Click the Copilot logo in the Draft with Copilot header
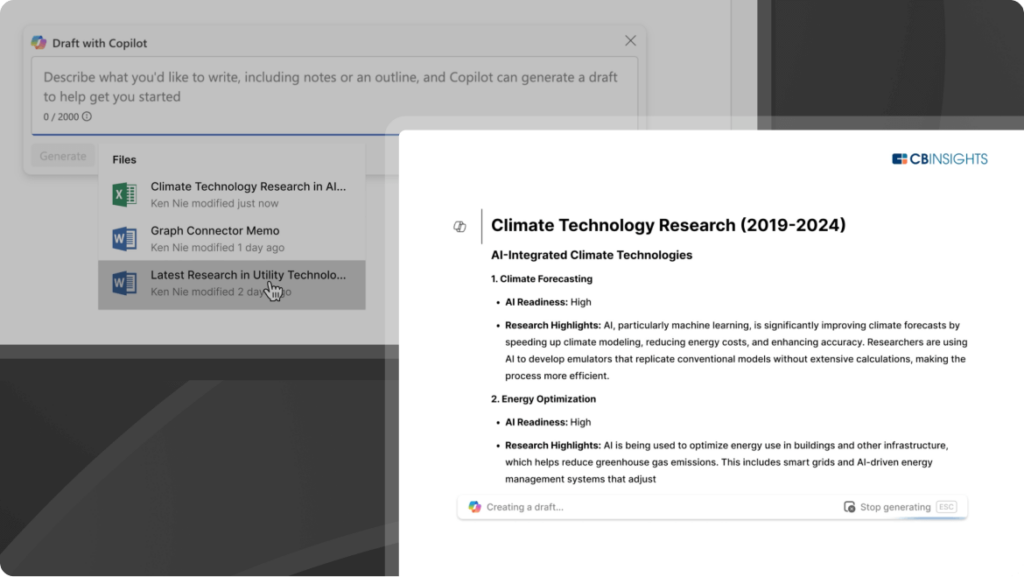Image resolution: width=1024 pixels, height=577 pixels. click(x=39, y=42)
